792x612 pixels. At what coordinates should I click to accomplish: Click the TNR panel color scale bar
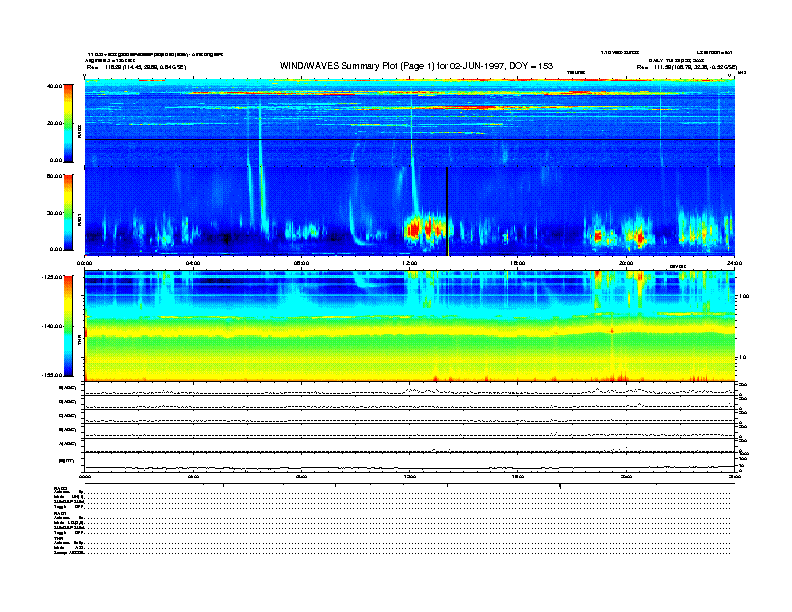(x=68, y=326)
